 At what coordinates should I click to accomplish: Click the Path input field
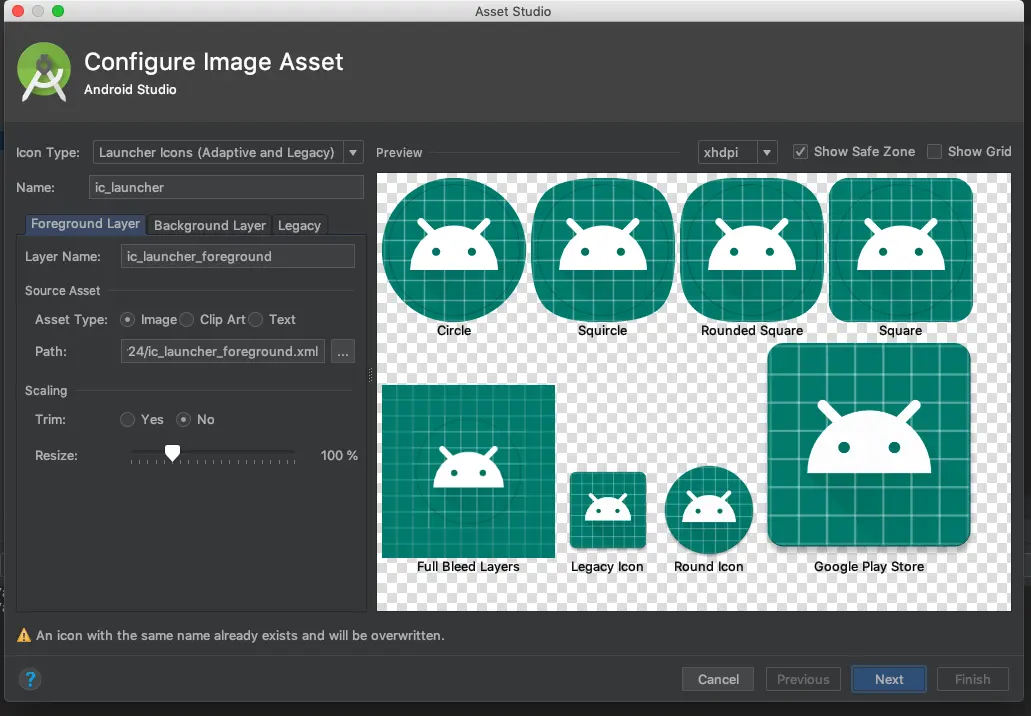click(223, 352)
